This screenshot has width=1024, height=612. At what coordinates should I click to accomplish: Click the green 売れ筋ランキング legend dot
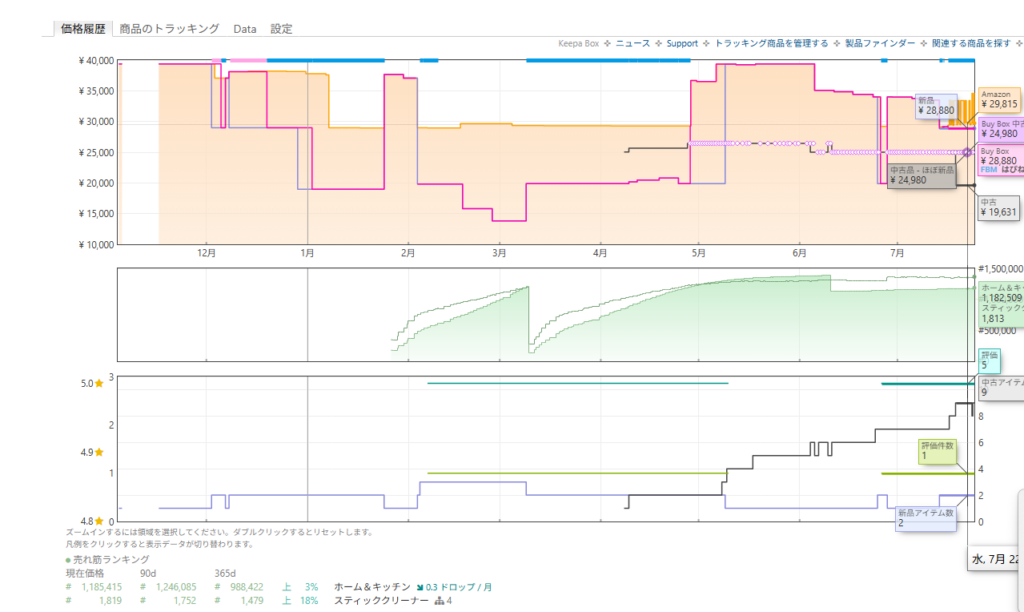(68, 560)
